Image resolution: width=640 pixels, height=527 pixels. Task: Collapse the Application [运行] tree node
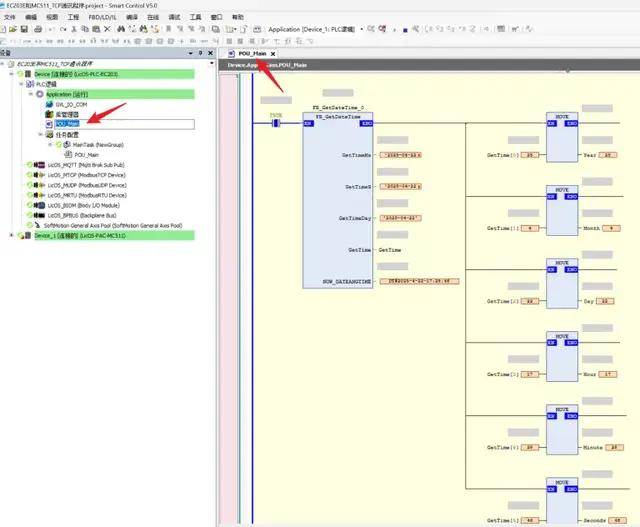click(x=31, y=94)
